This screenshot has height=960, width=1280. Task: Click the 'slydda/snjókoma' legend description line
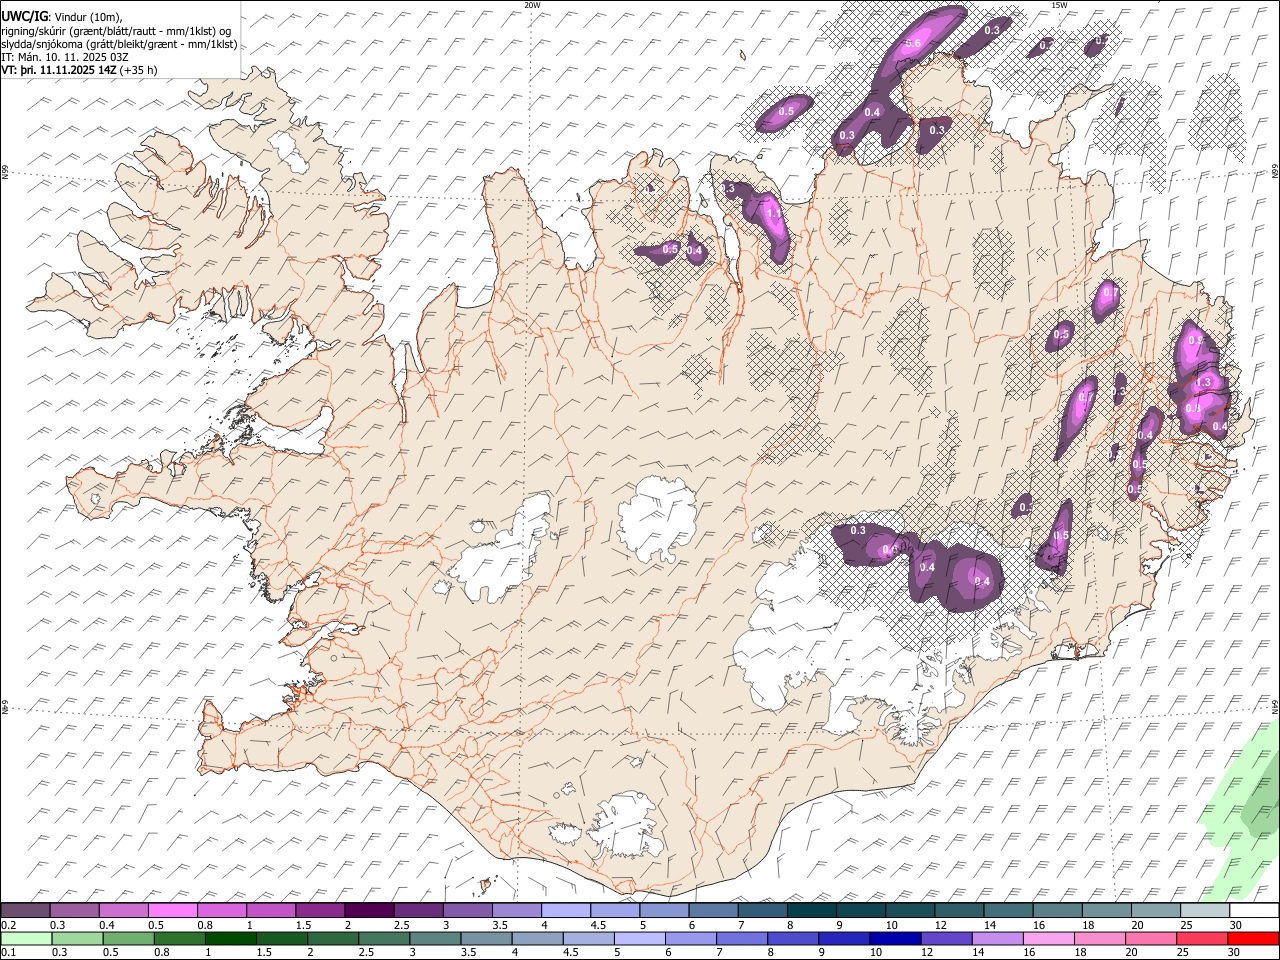(119, 44)
